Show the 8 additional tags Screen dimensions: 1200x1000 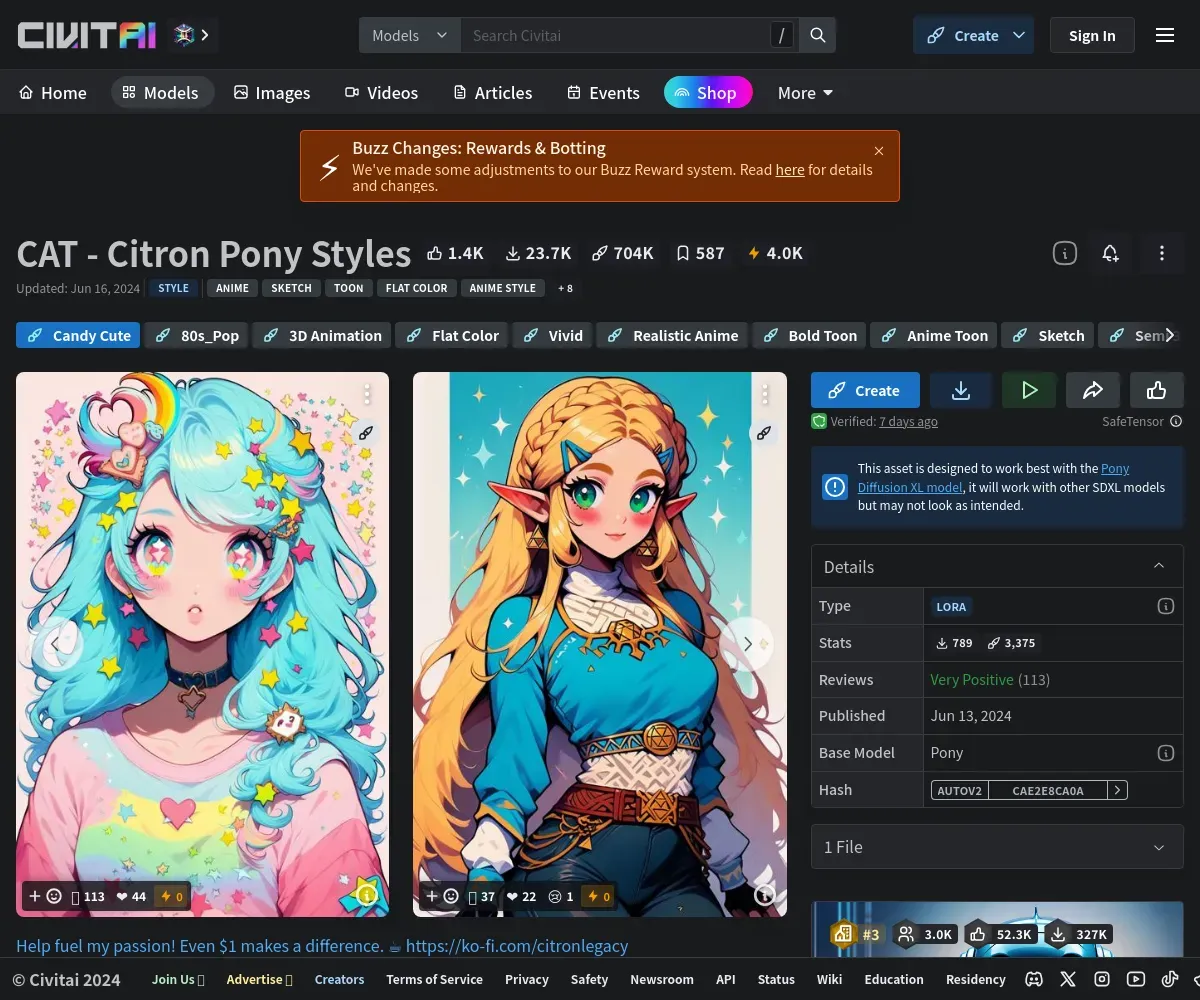point(565,288)
